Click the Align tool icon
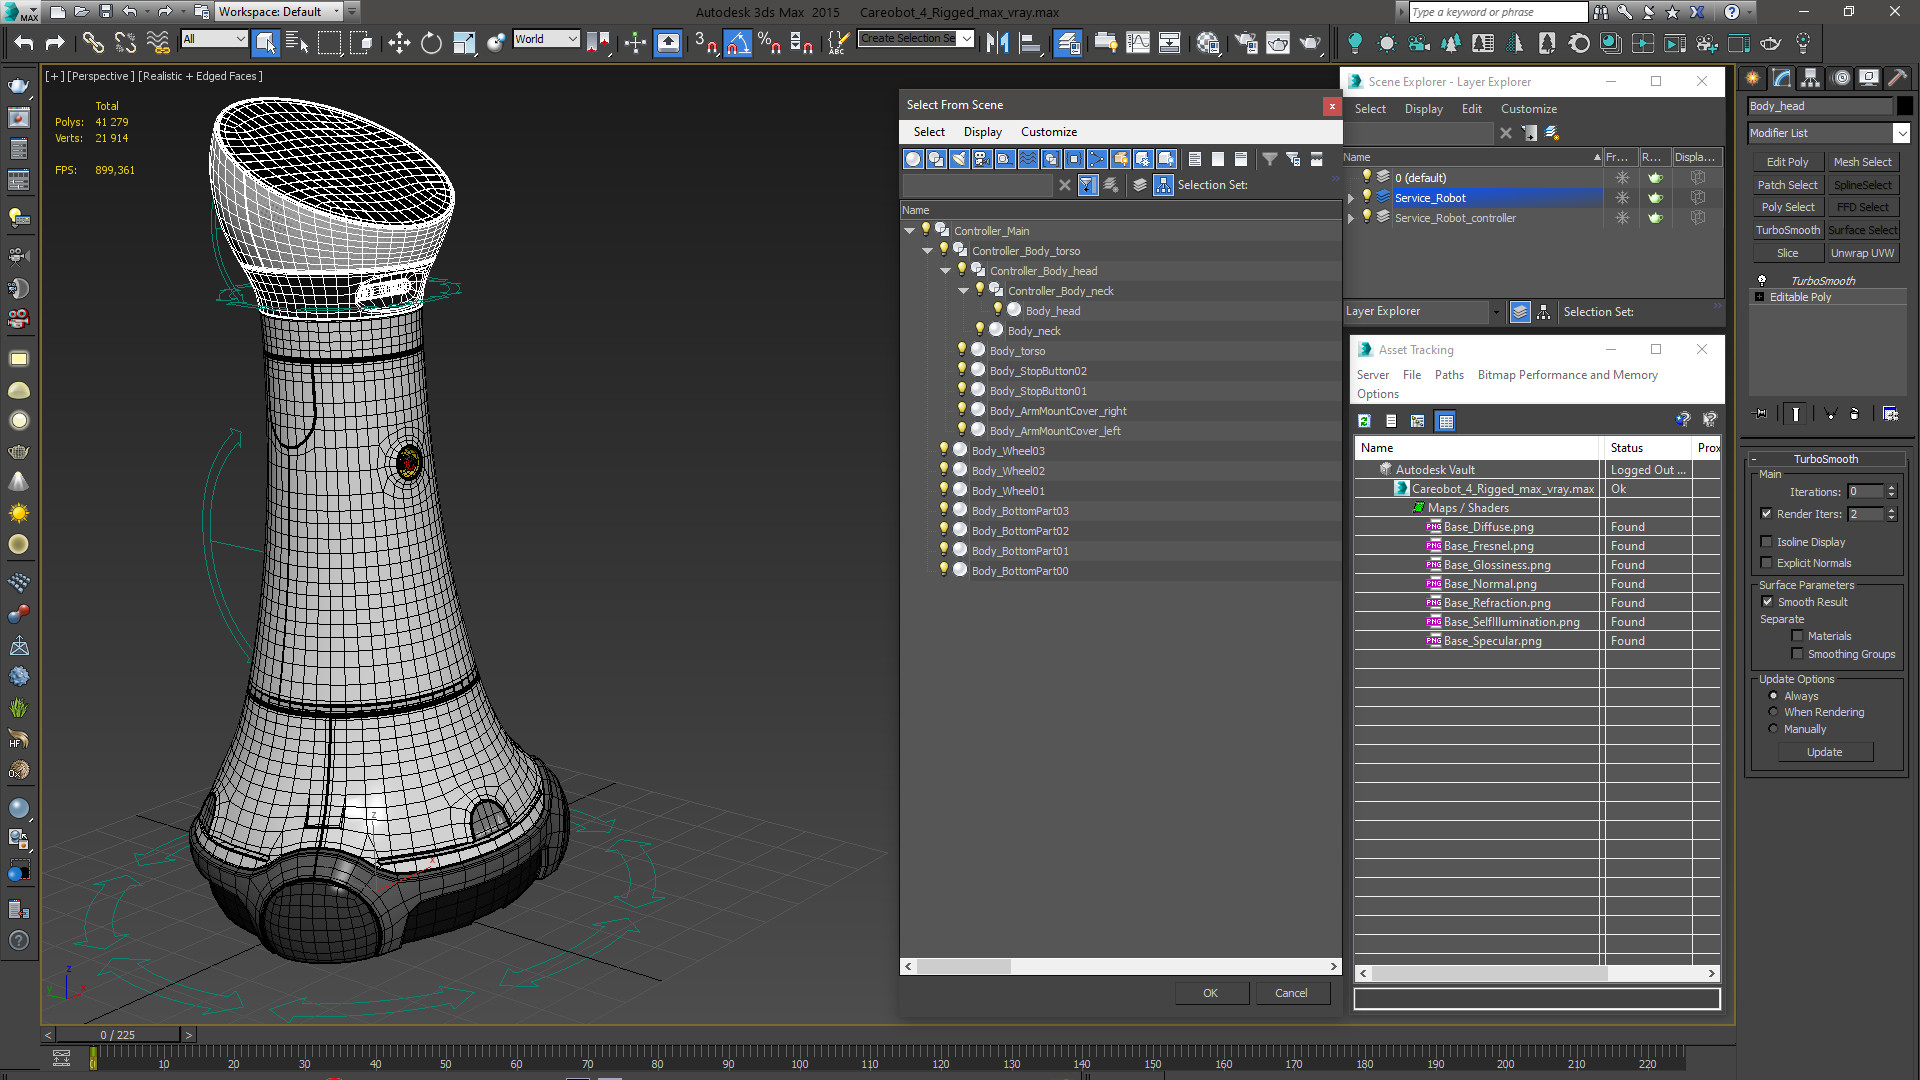The height and width of the screenshot is (1080, 1920). tap(1029, 42)
